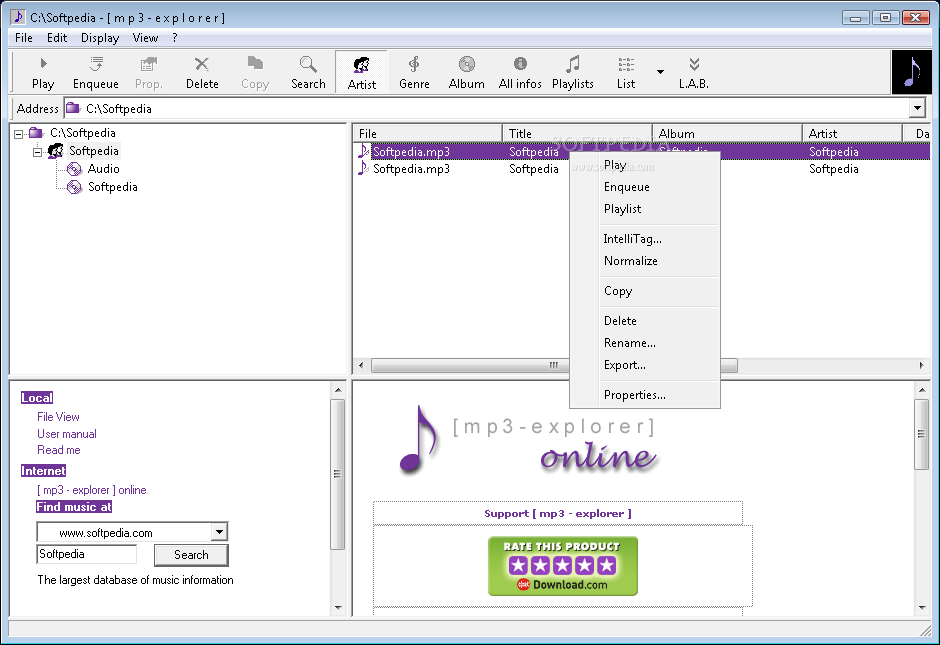
Task: Click the file list horizontal scrollbar thumb
Action: [554, 365]
